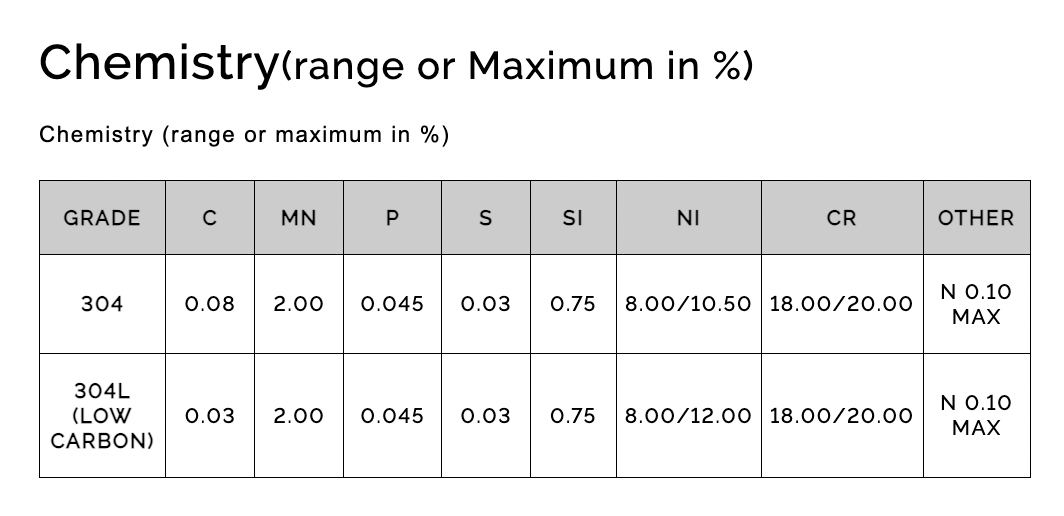Click the 0.045 phosphorus value for 304L
The image size is (1064, 516).
point(392,415)
